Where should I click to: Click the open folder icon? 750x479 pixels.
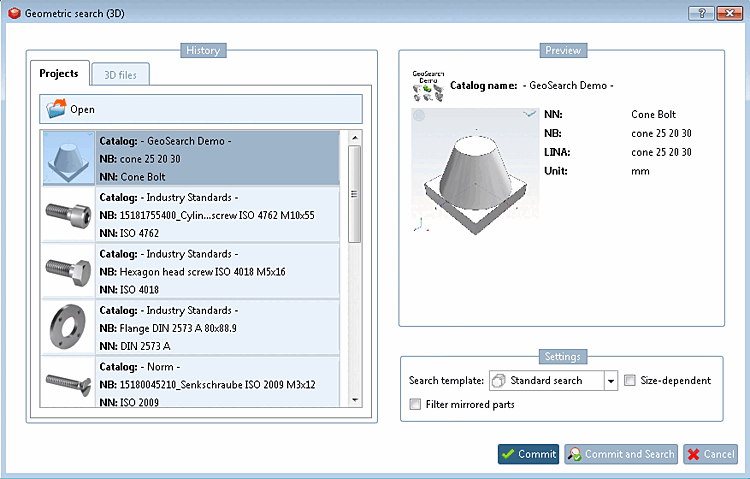(x=56, y=109)
